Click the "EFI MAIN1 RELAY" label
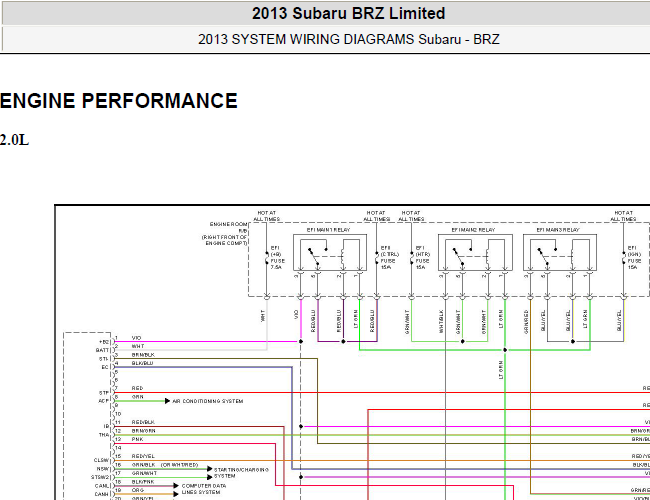650x500 pixels. [328, 230]
